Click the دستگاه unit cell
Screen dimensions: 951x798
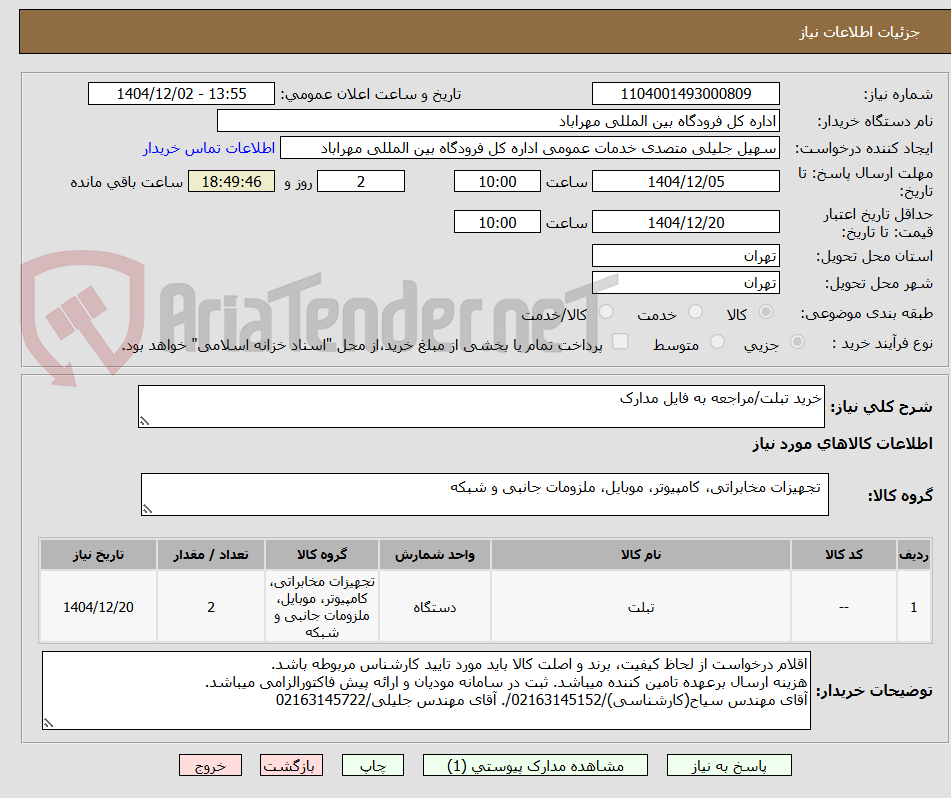tap(434, 607)
